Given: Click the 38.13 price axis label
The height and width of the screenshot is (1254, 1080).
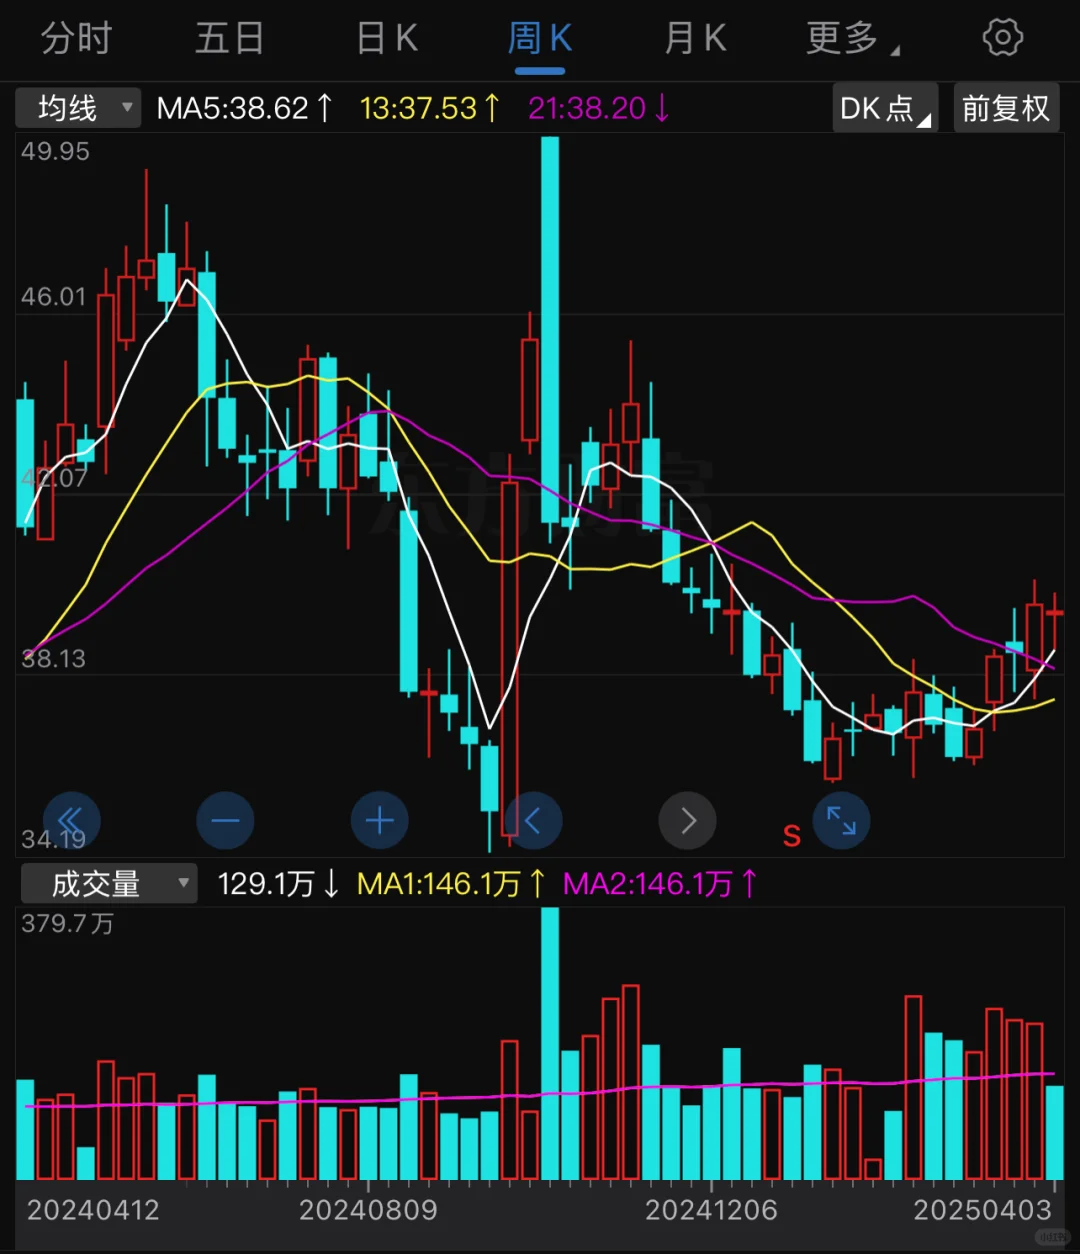Looking at the screenshot, I should pyautogui.click(x=53, y=659).
